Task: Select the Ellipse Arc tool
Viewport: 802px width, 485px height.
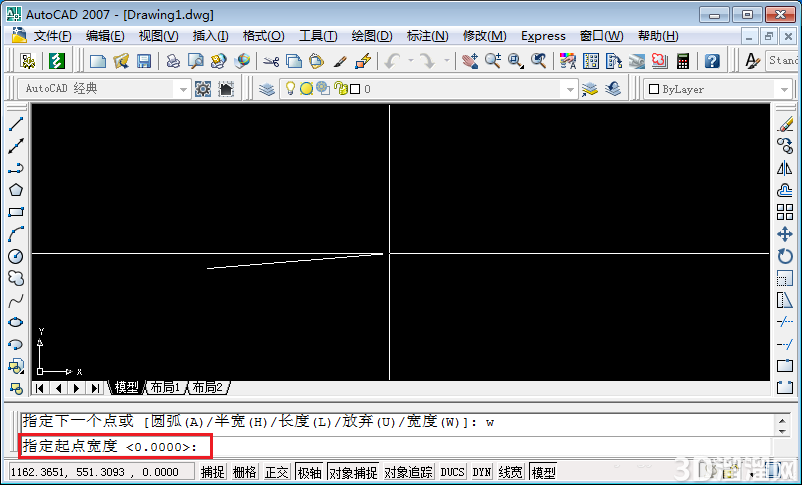Action: click(x=16, y=344)
